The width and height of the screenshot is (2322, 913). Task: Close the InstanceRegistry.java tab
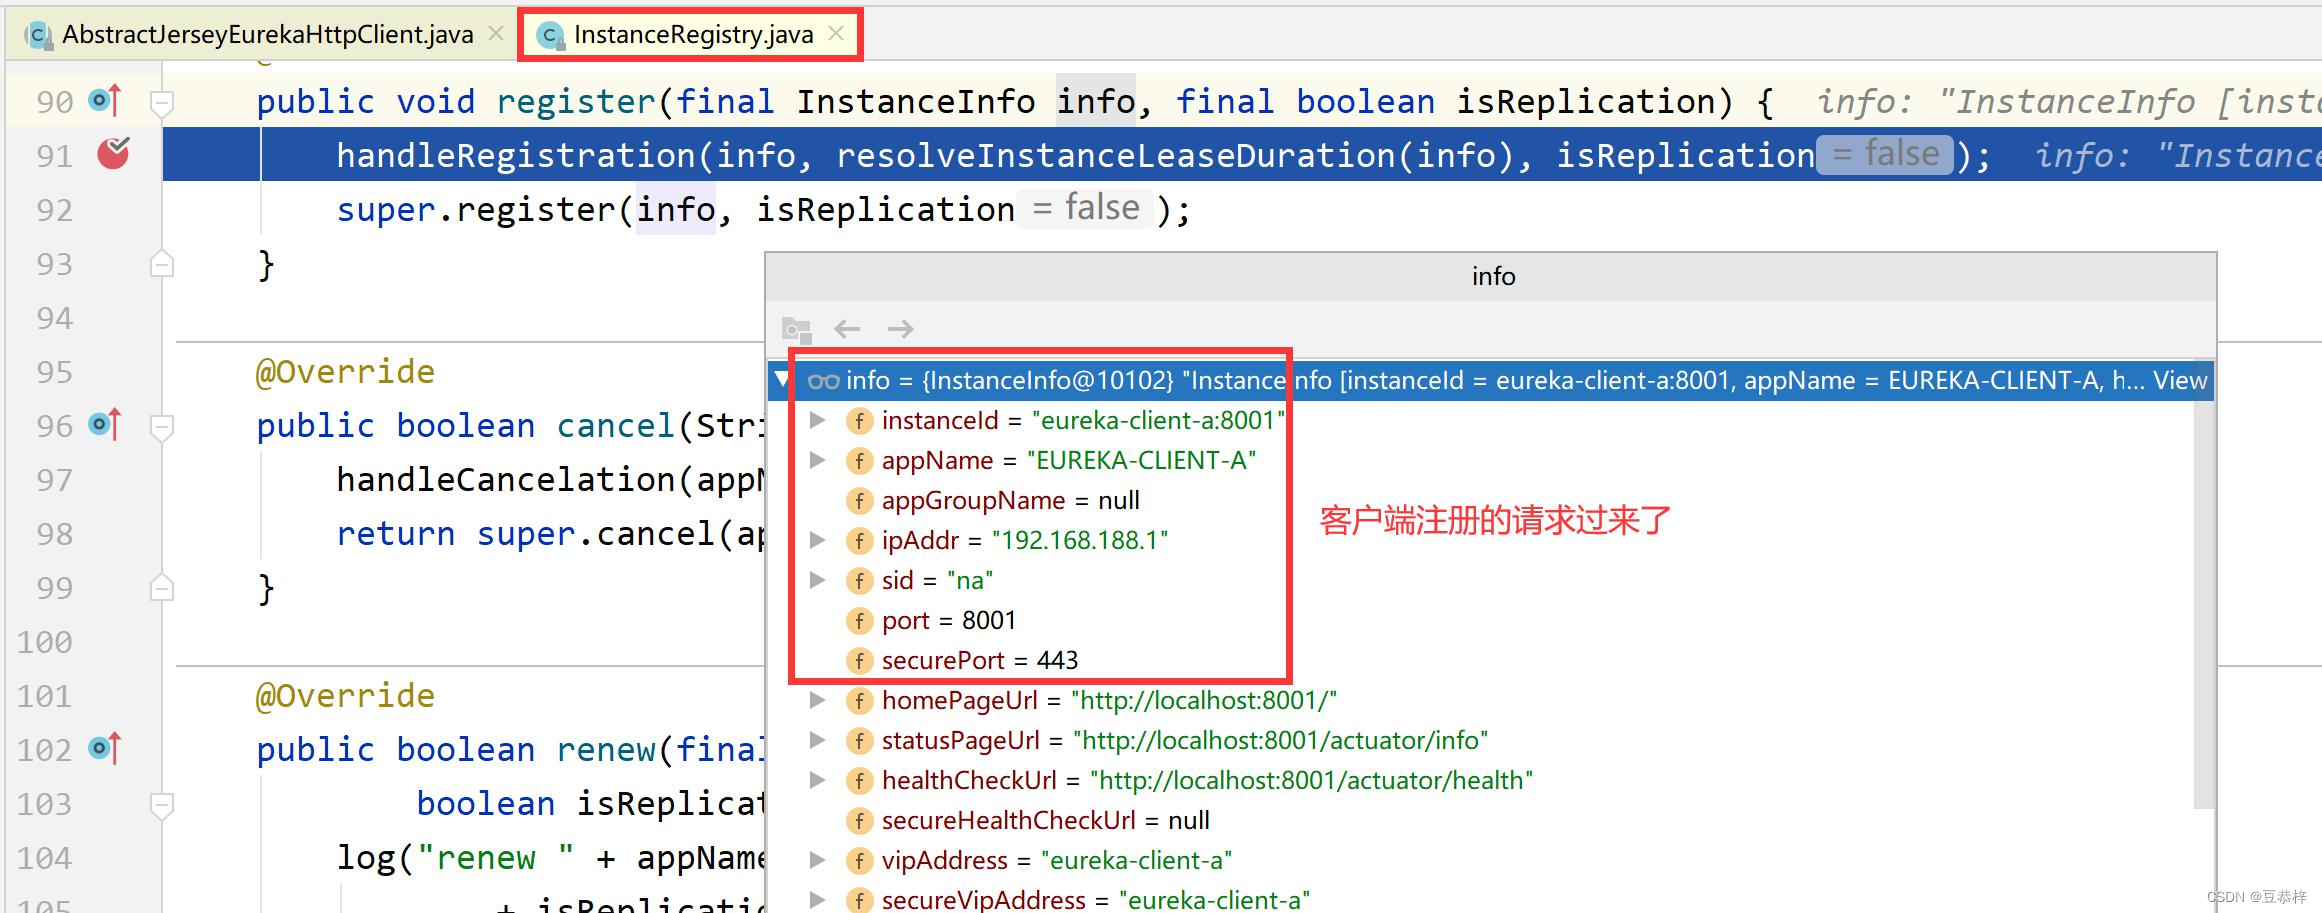(x=836, y=33)
